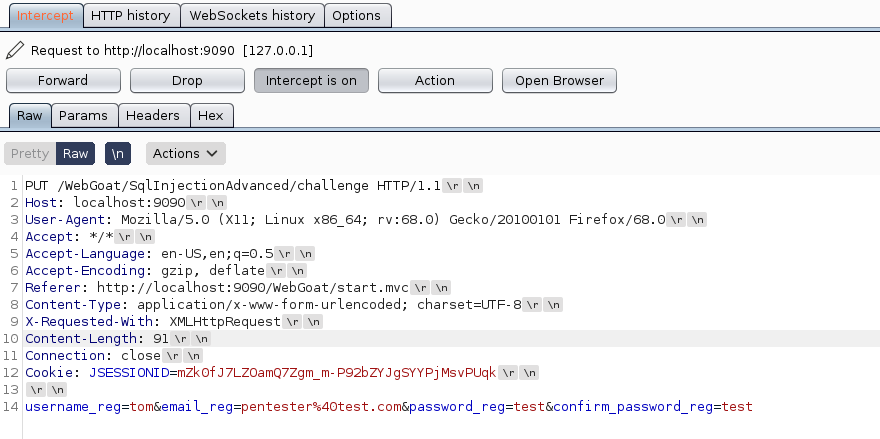Click the Content-Length header line

[x=97, y=339]
